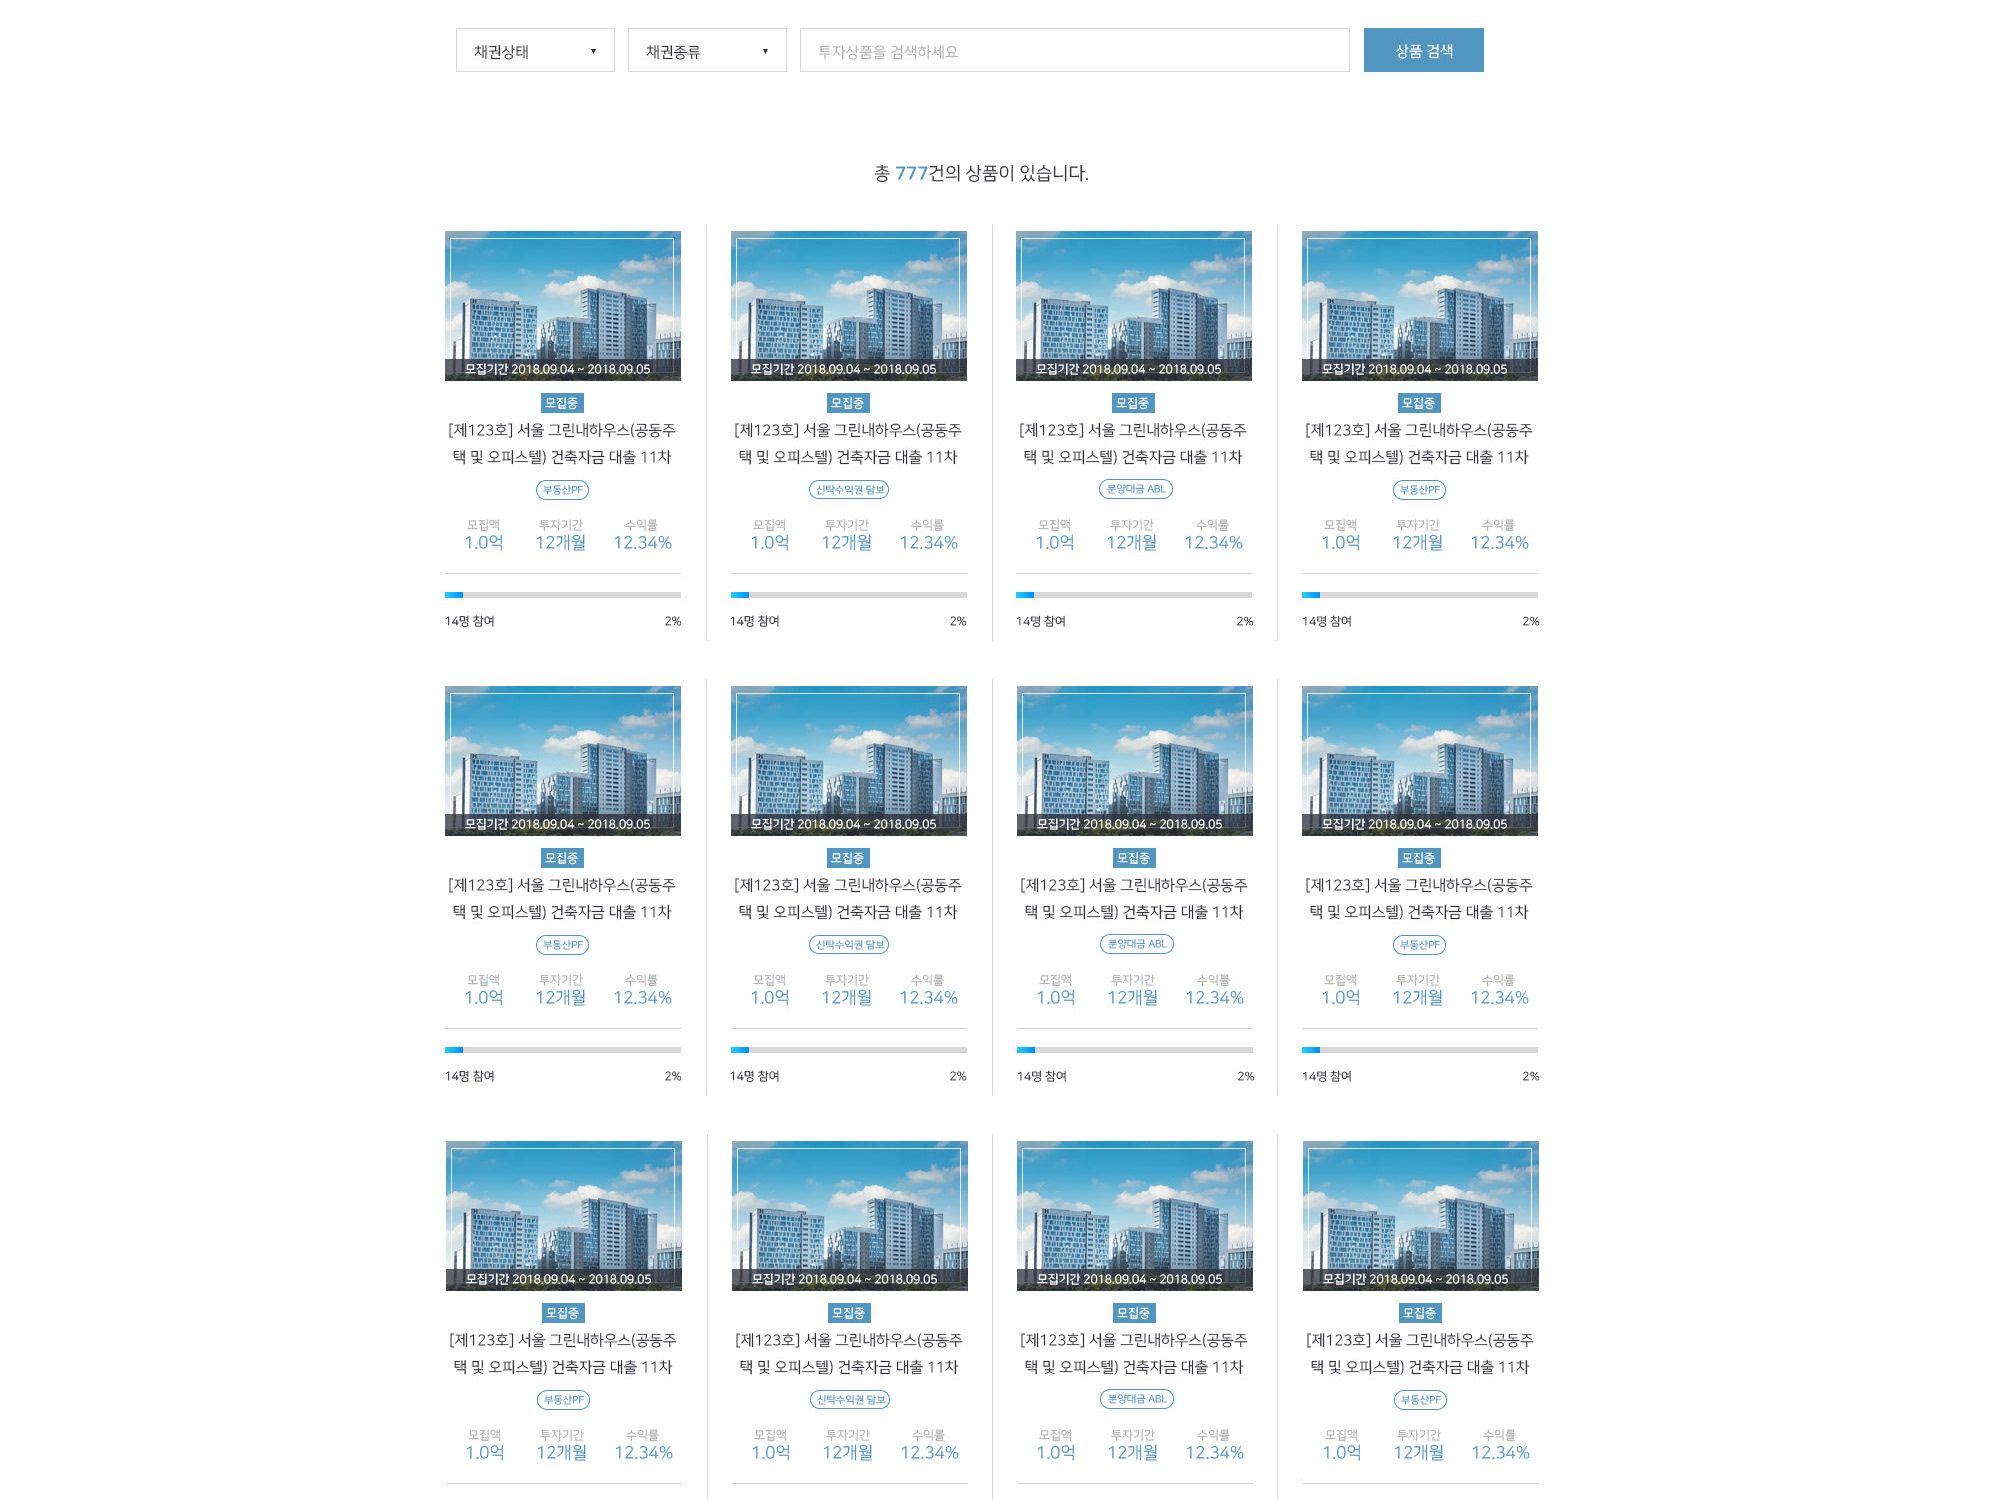Click the 12.34% 수익률 value on the top-row 신탁수익권 담보 card

928,543
